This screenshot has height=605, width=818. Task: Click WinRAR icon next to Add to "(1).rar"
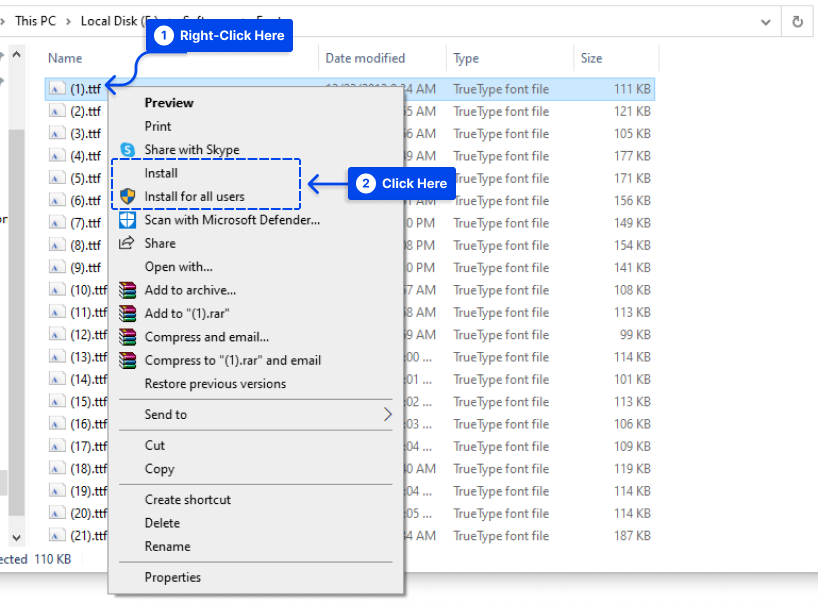(x=127, y=313)
